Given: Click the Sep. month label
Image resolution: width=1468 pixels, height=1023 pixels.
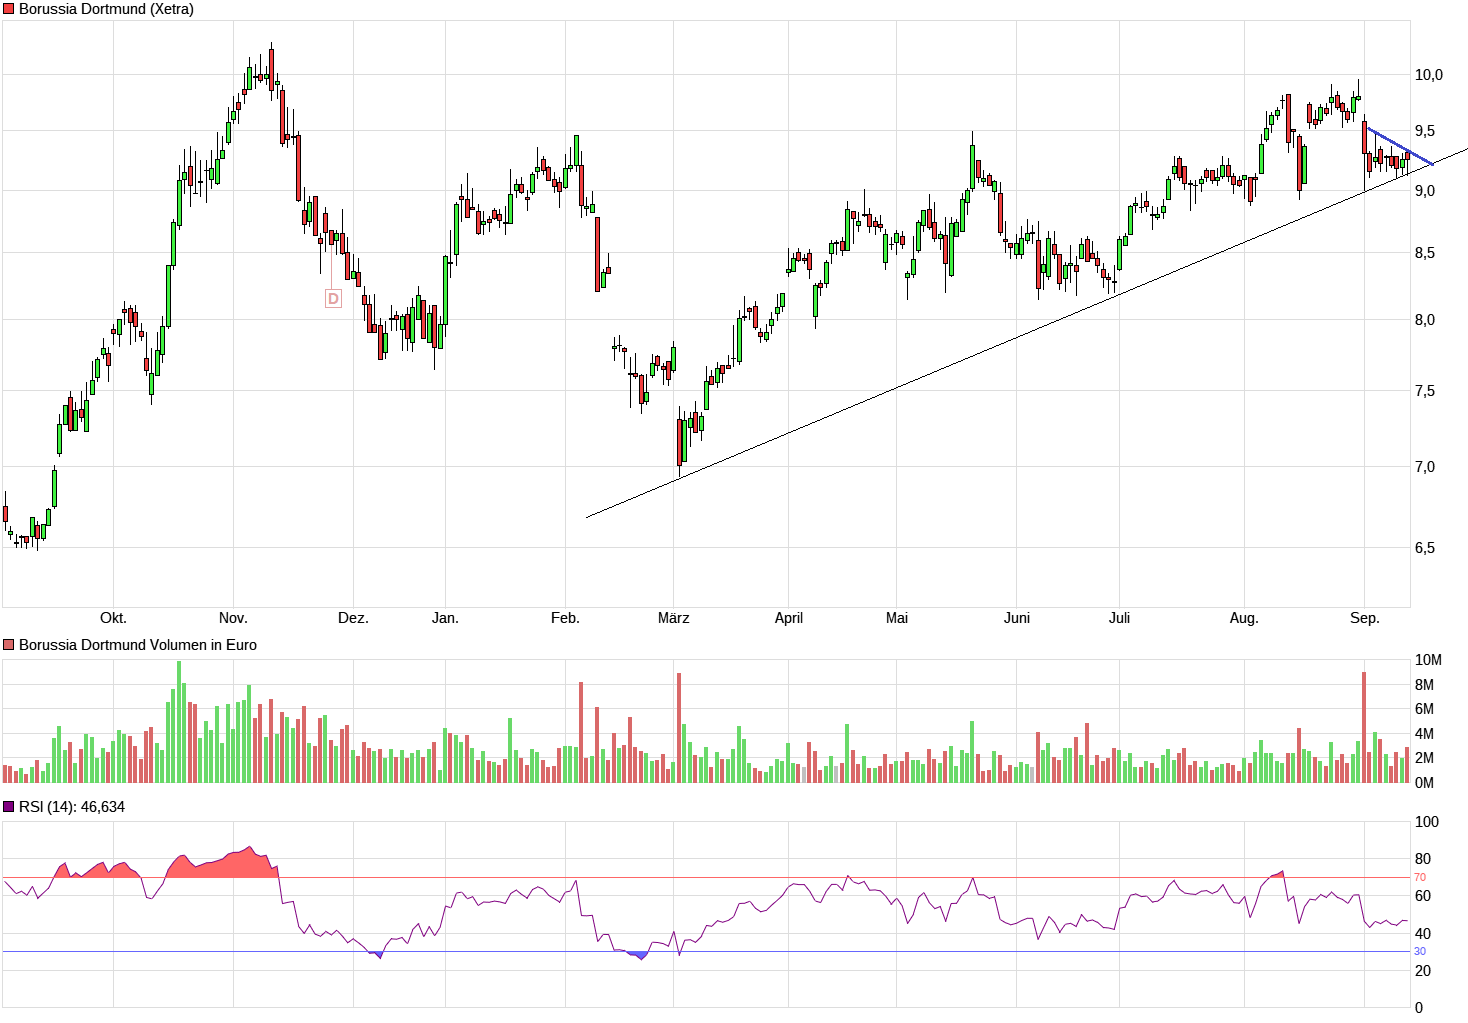Looking at the screenshot, I should point(1365,618).
